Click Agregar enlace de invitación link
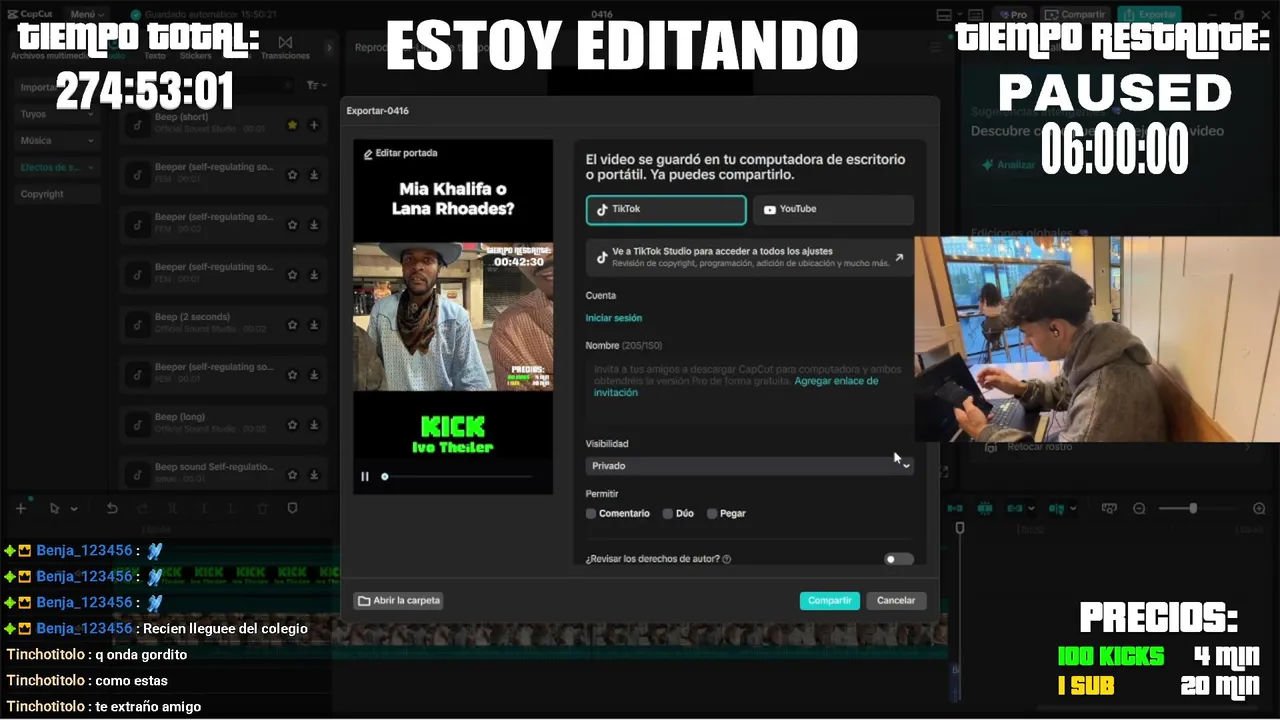The image size is (1280, 720). 736,387
